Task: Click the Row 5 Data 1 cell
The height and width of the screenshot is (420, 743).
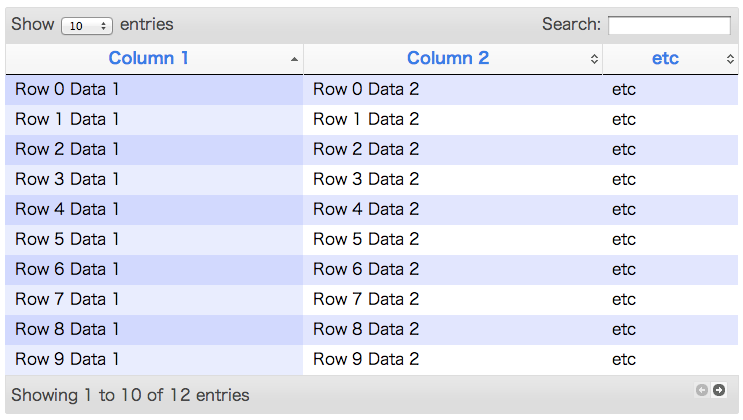Action: pyautogui.click(x=67, y=240)
